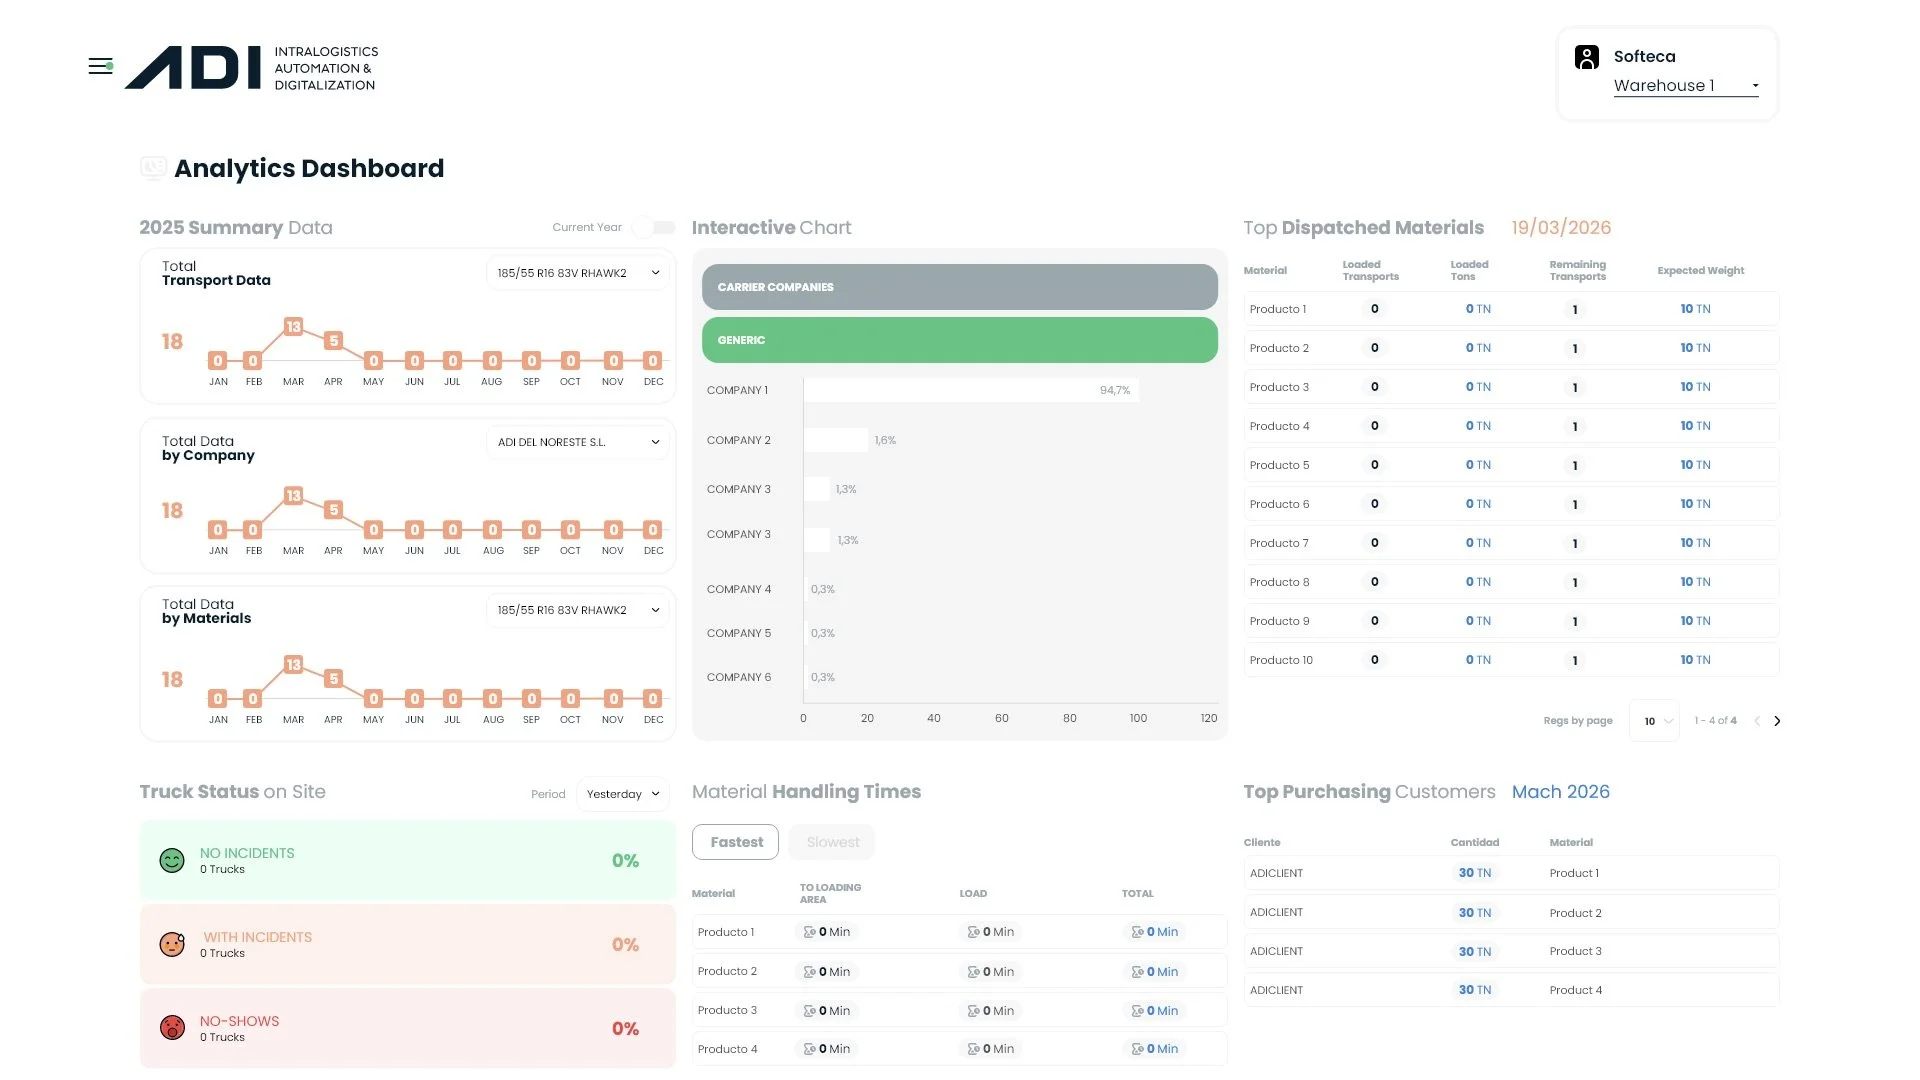Go to previous page of materials table
This screenshot has height=1080, width=1920.
1757,721
